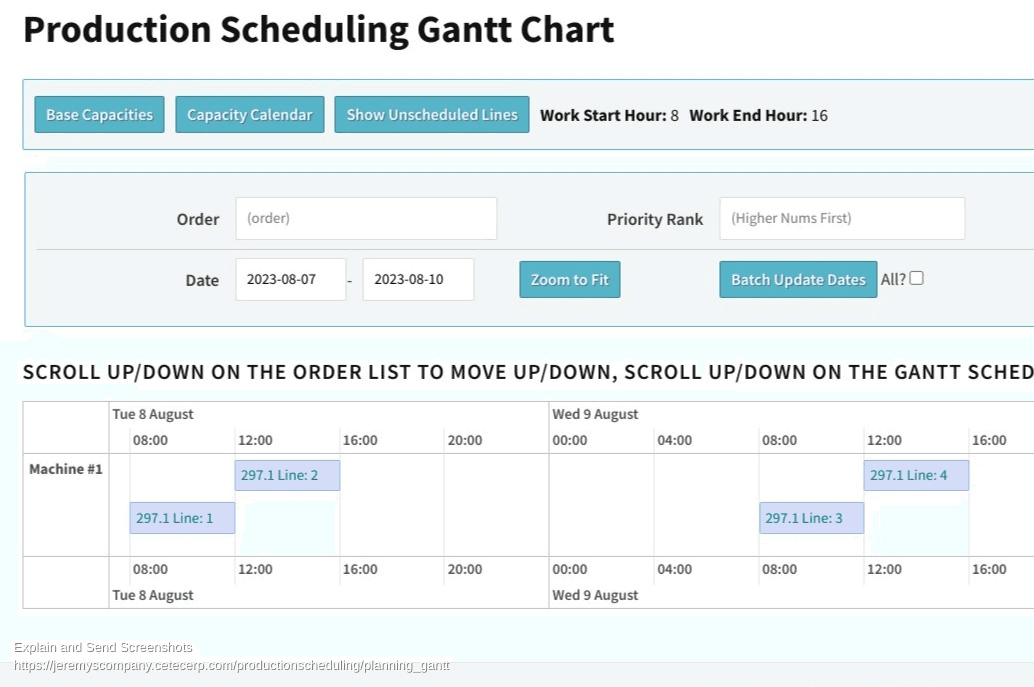Screen dimensions: 1034x687
Task: Click the Base Capacities button
Action: click(99, 115)
